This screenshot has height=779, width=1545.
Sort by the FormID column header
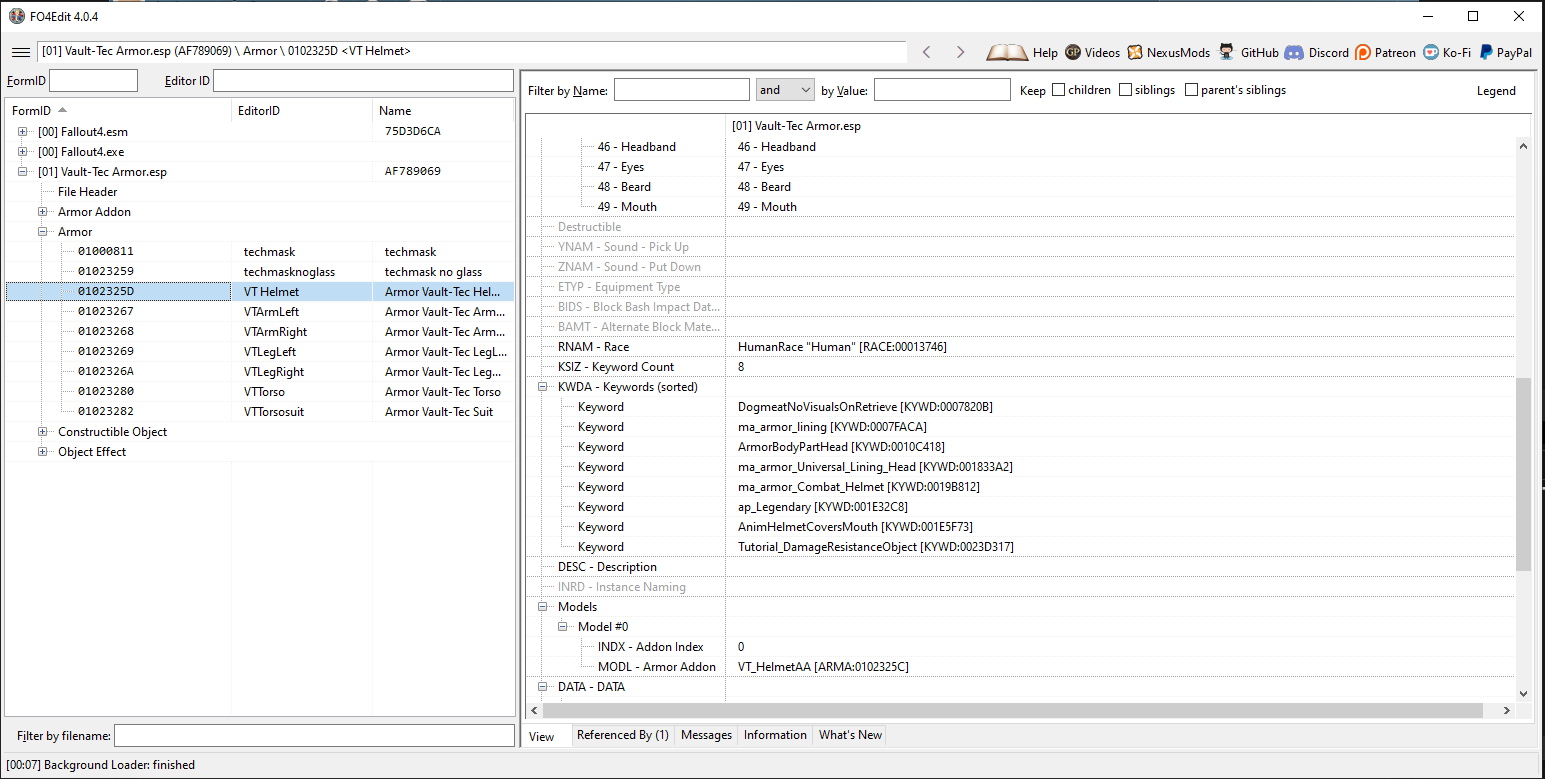[118, 111]
